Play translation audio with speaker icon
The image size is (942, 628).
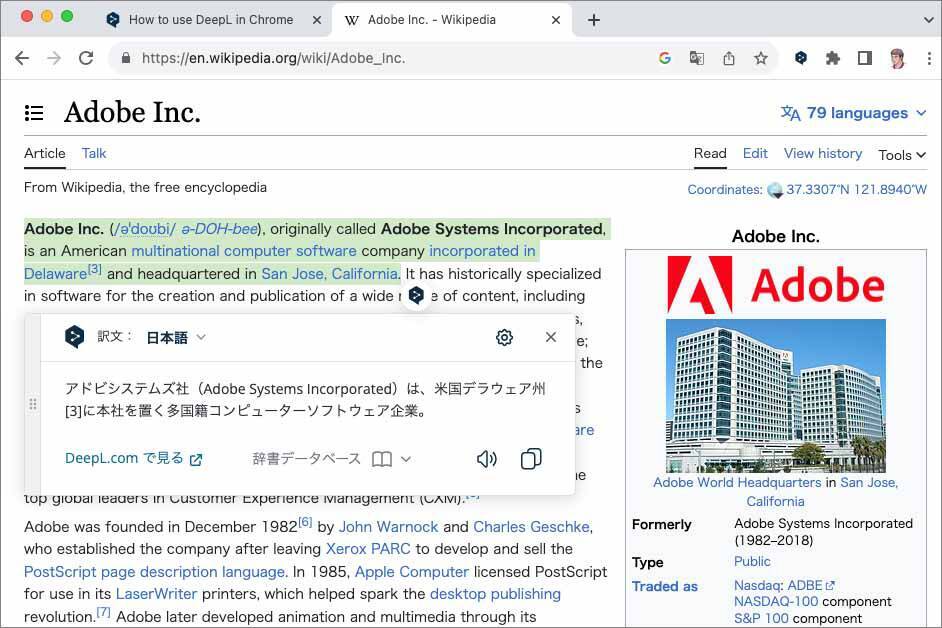pos(487,459)
